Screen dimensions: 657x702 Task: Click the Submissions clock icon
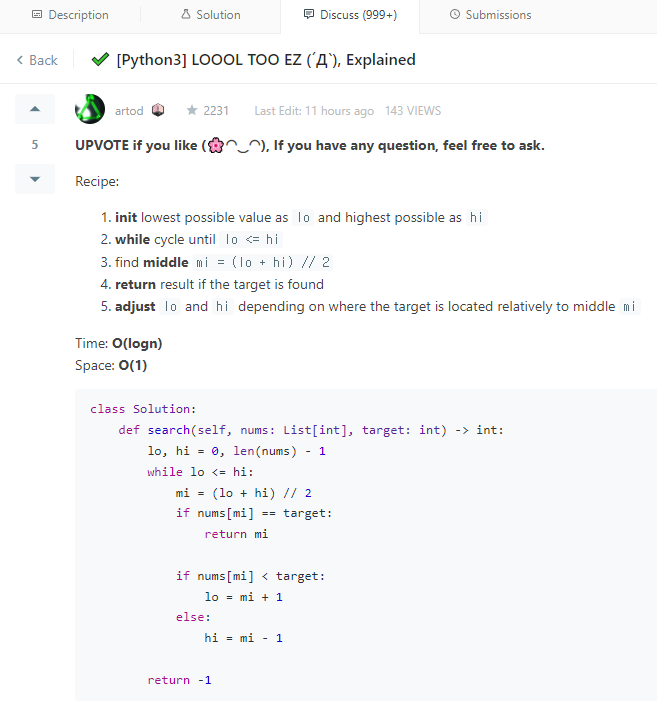pyautogui.click(x=455, y=14)
